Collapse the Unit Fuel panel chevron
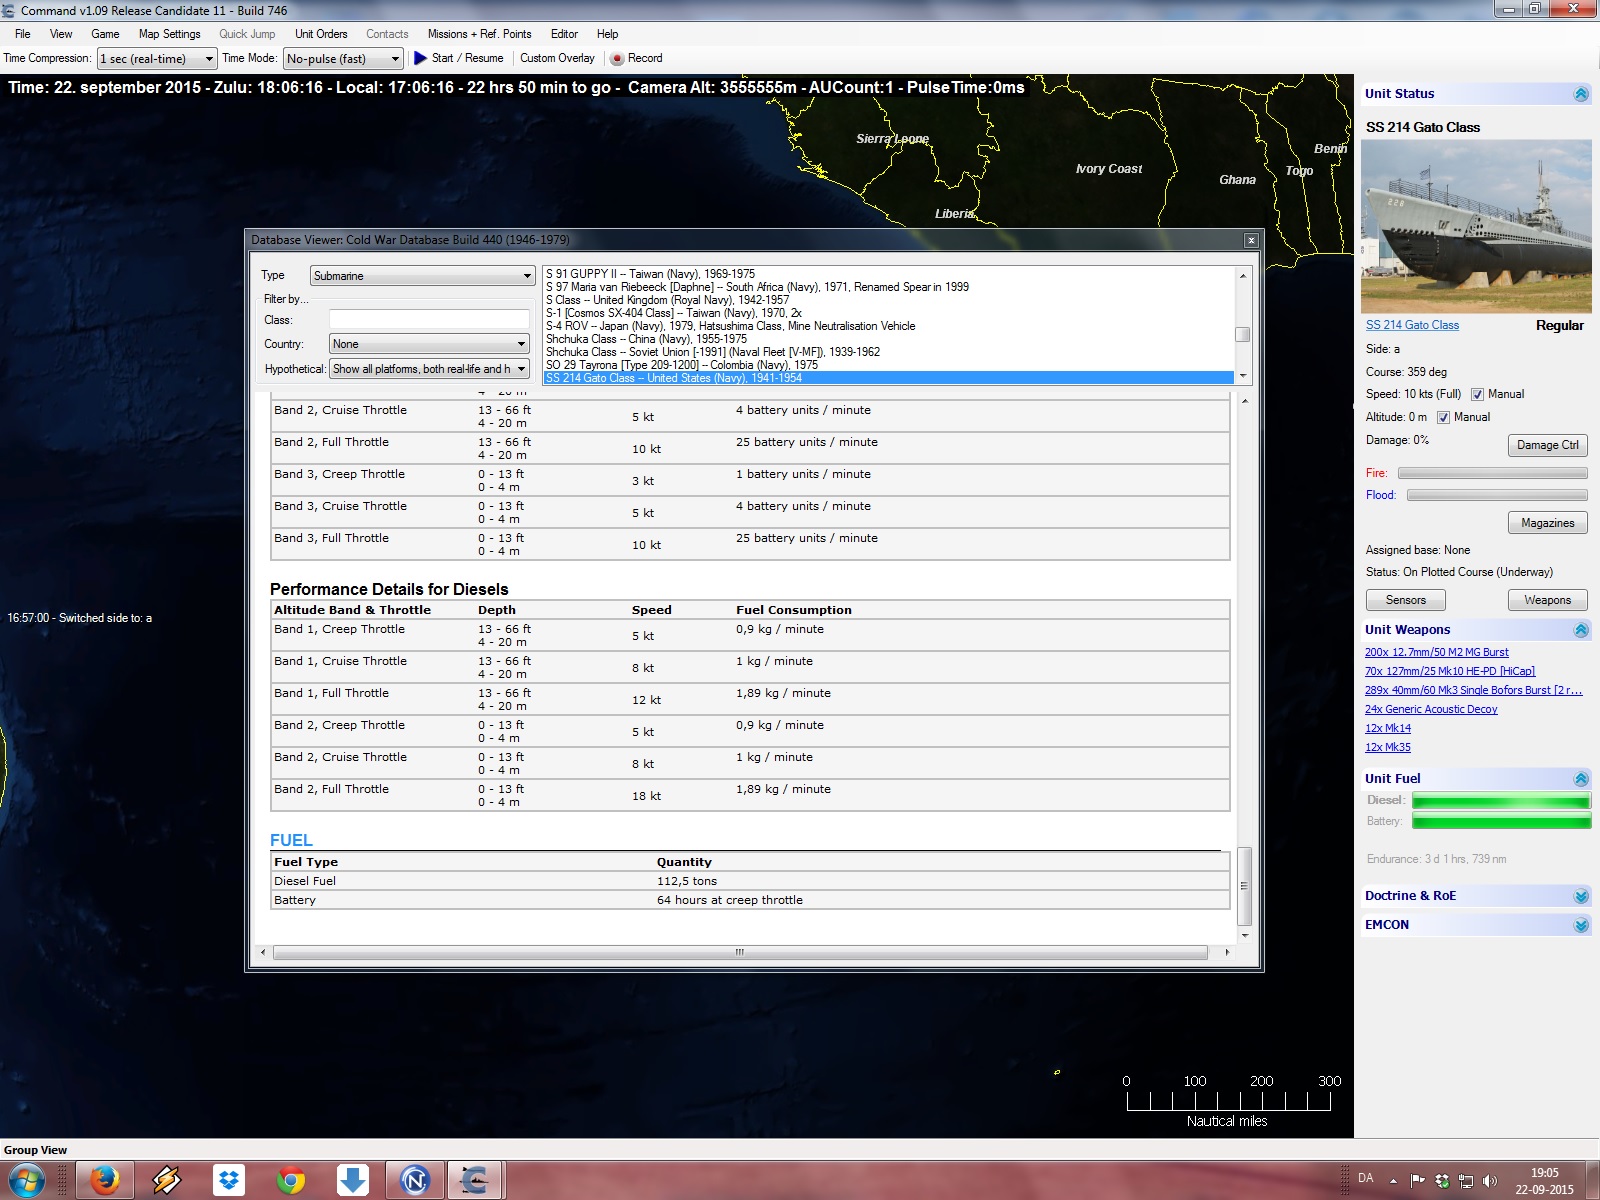 pos(1581,779)
